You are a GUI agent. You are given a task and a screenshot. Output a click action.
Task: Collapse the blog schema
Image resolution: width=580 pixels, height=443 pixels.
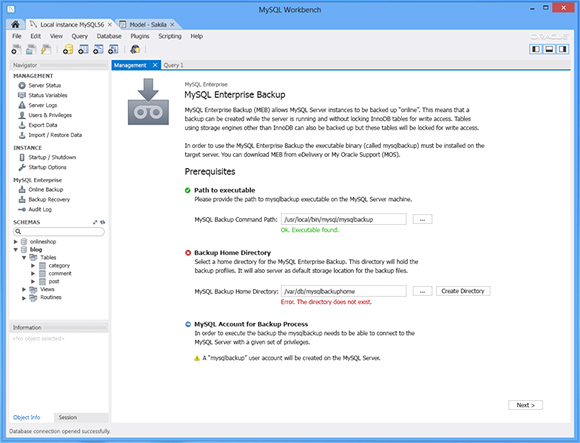(16, 250)
